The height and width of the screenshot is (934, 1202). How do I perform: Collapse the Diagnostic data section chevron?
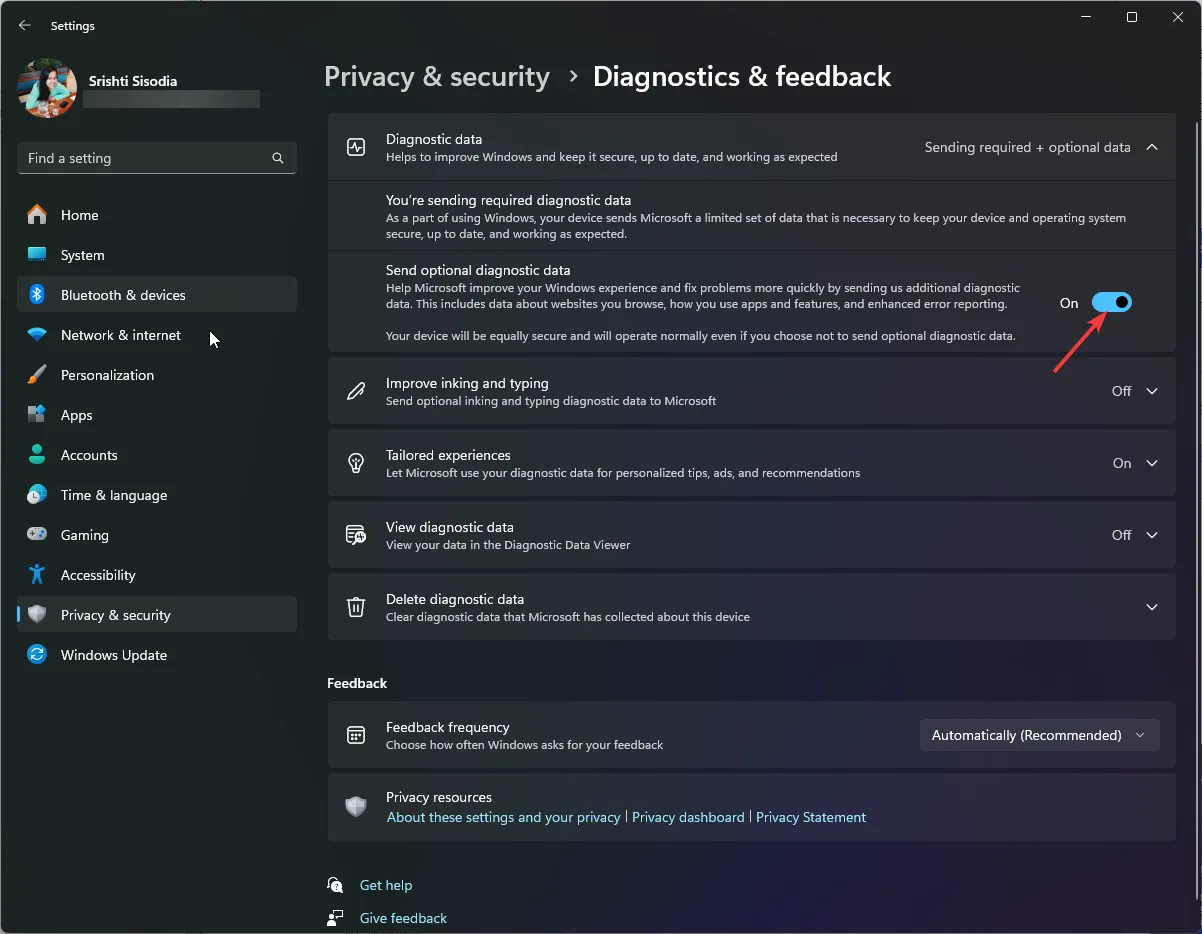click(x=1152, y=147)
